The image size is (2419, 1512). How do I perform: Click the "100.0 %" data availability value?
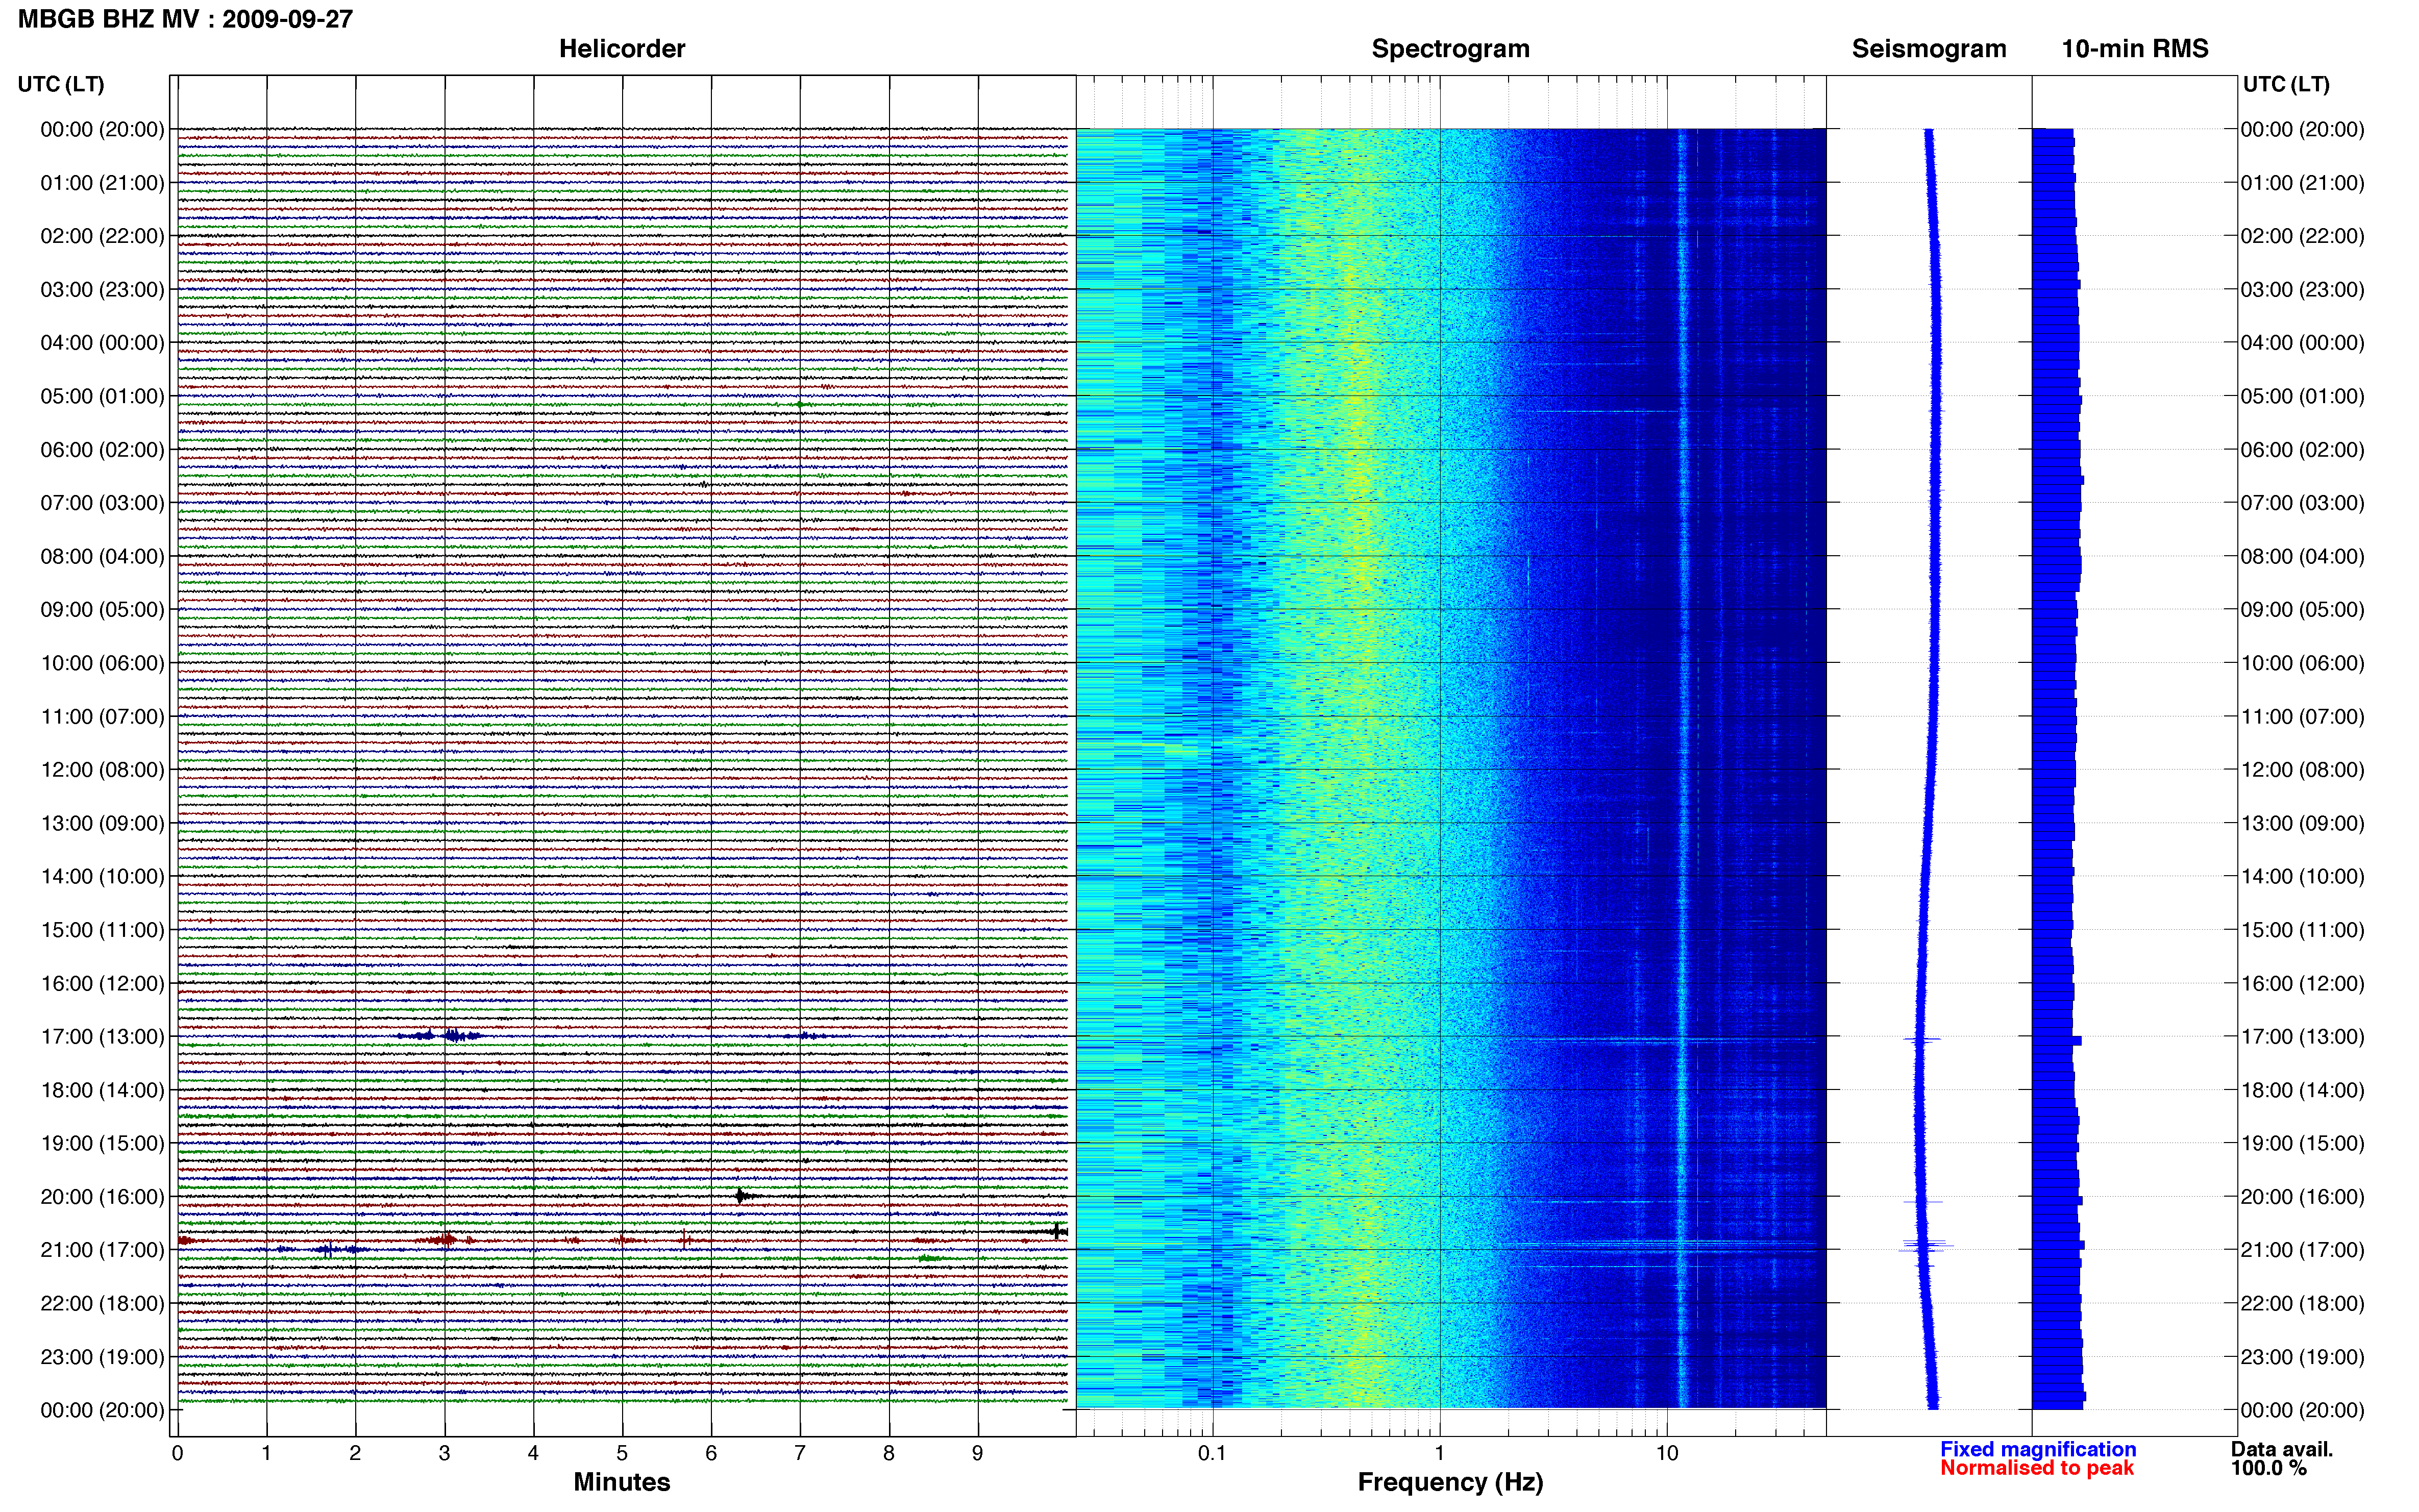point(2269,1468)
